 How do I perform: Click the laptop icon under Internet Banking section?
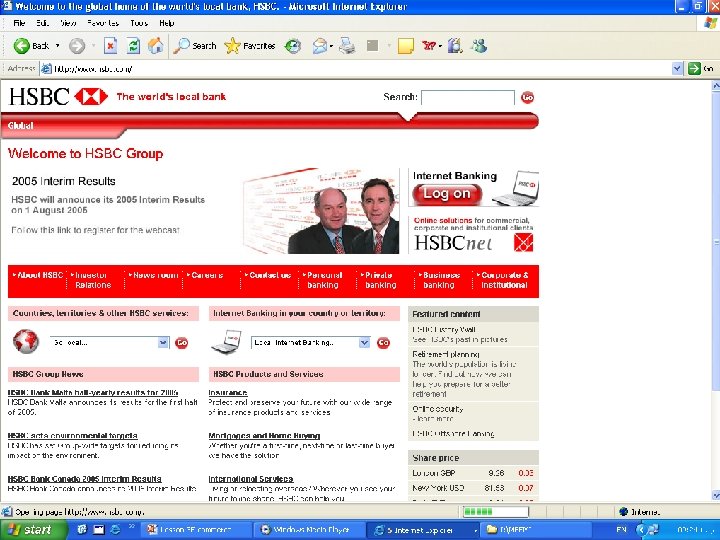[226, 341]
